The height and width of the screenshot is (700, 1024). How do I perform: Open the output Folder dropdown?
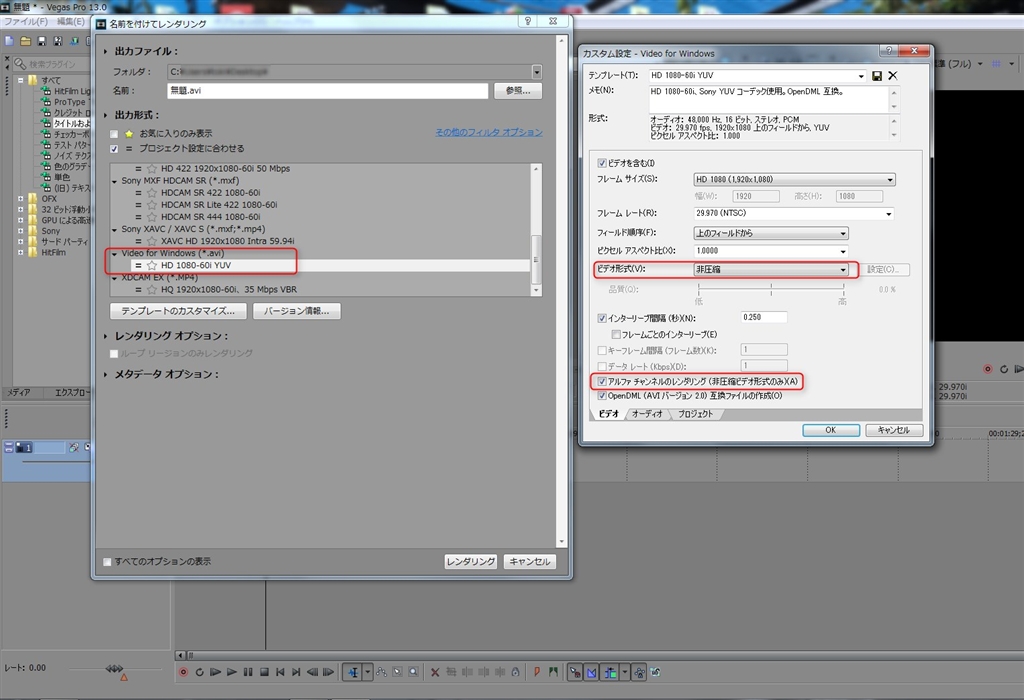click(x=537, y=72)
